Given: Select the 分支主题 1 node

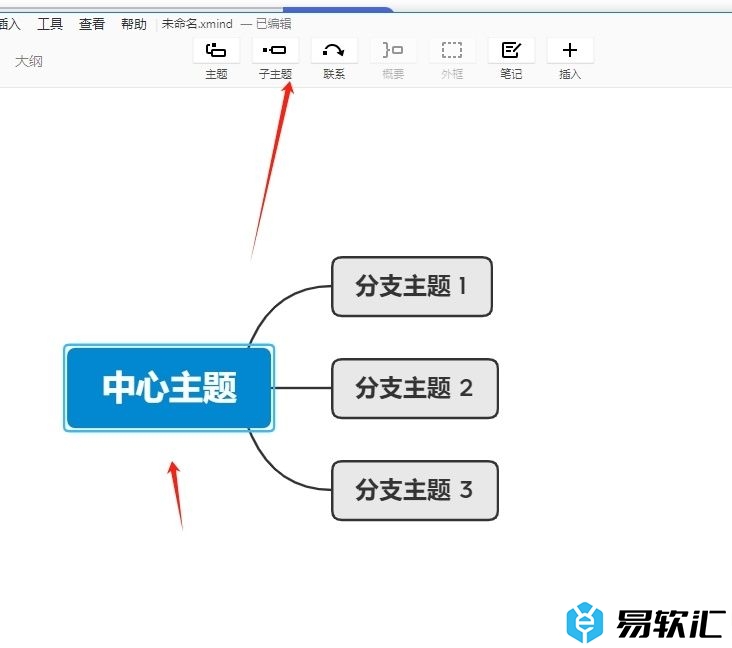Looking at the screenshot, I should click(x=411, y=286).
